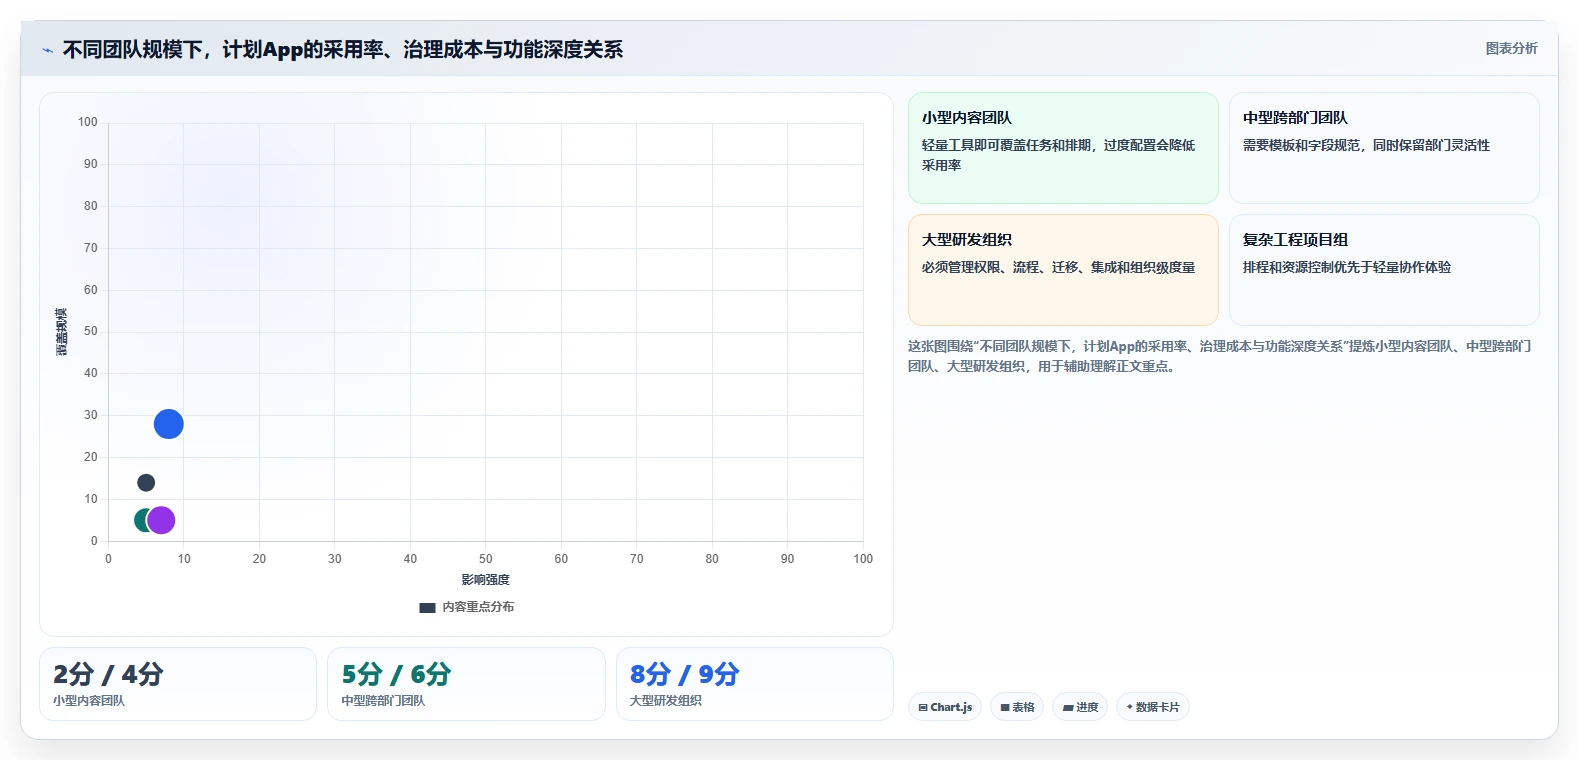This screenshot has height=760, width=1579.
Task: Open the 复杂工程项目组 card
Action: tap(1384, 270)
